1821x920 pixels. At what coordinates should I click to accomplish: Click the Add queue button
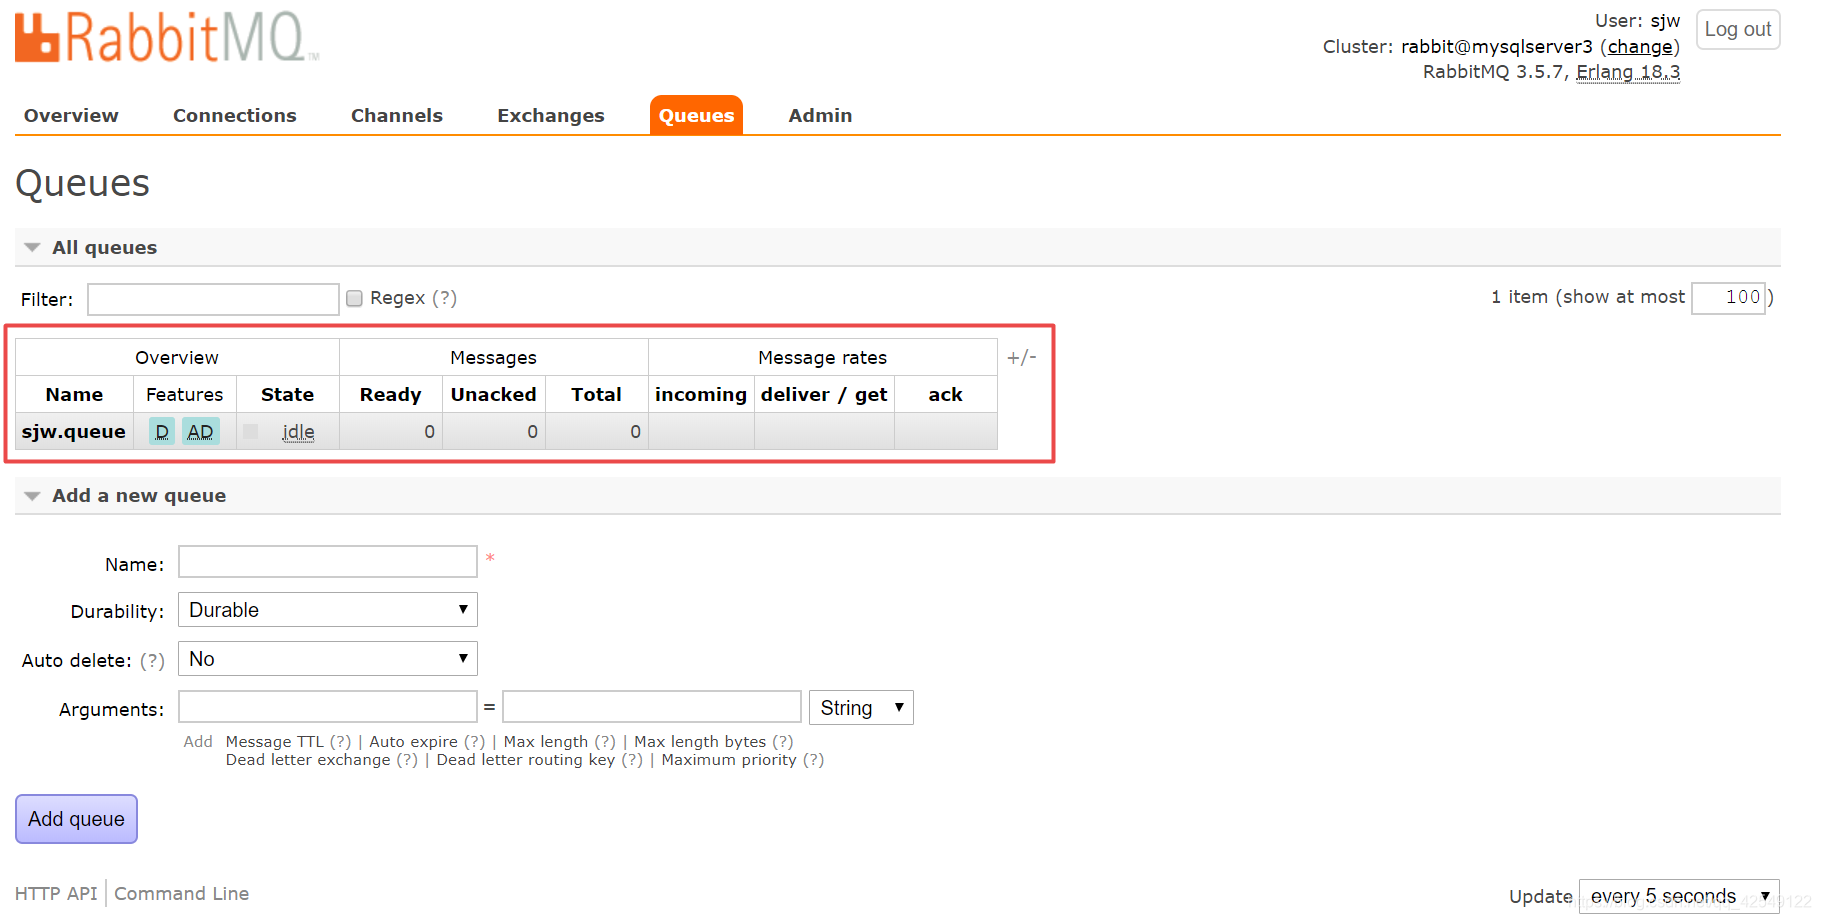tap(76, 819)
